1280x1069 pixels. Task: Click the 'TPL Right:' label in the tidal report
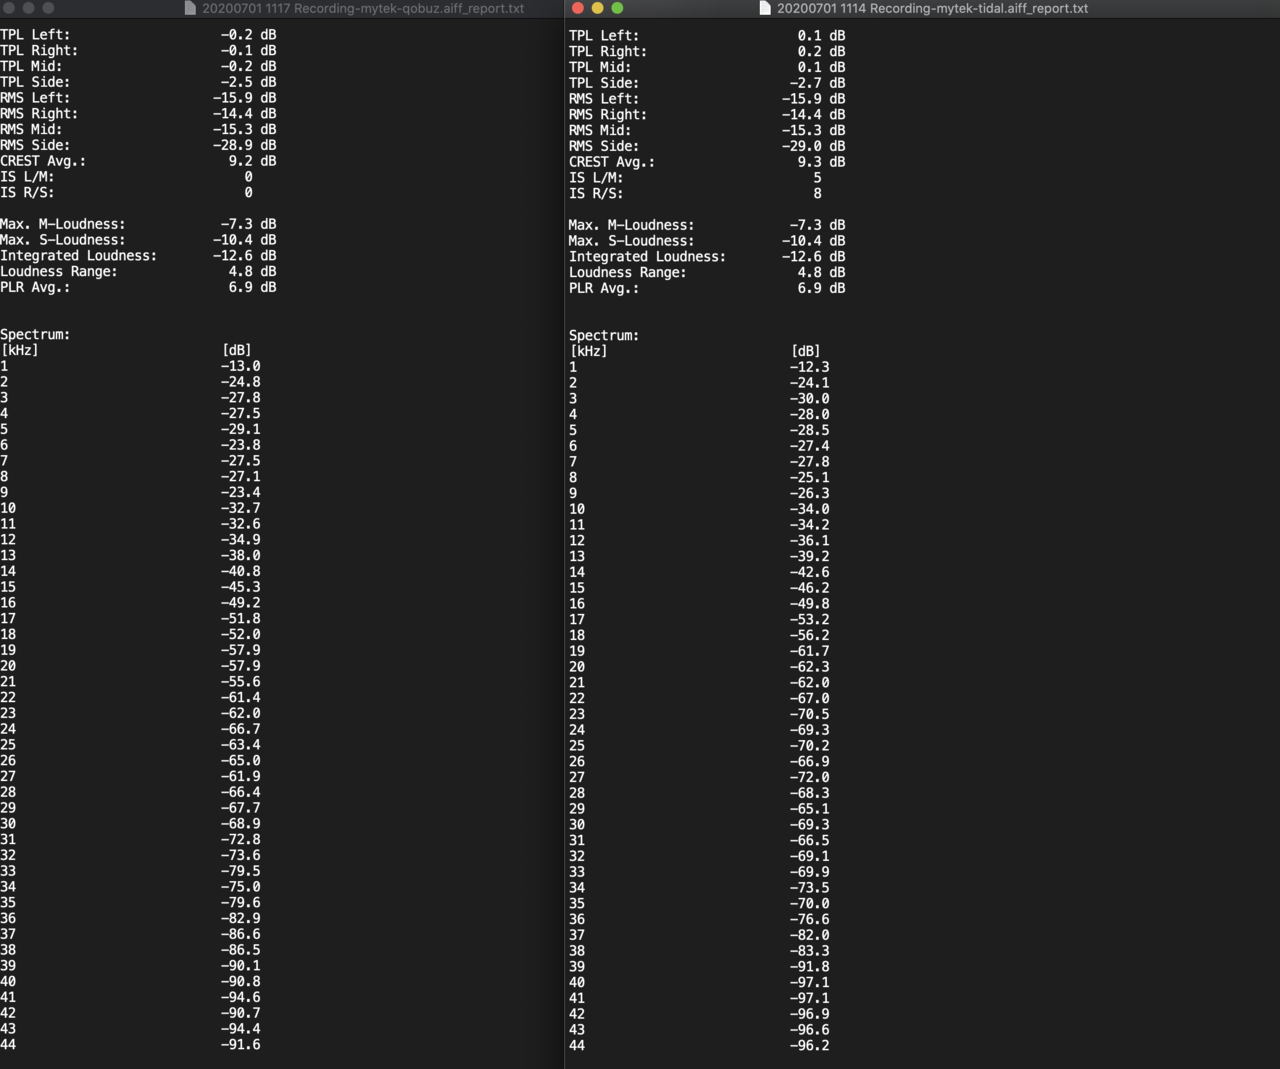tap(608, 51)
